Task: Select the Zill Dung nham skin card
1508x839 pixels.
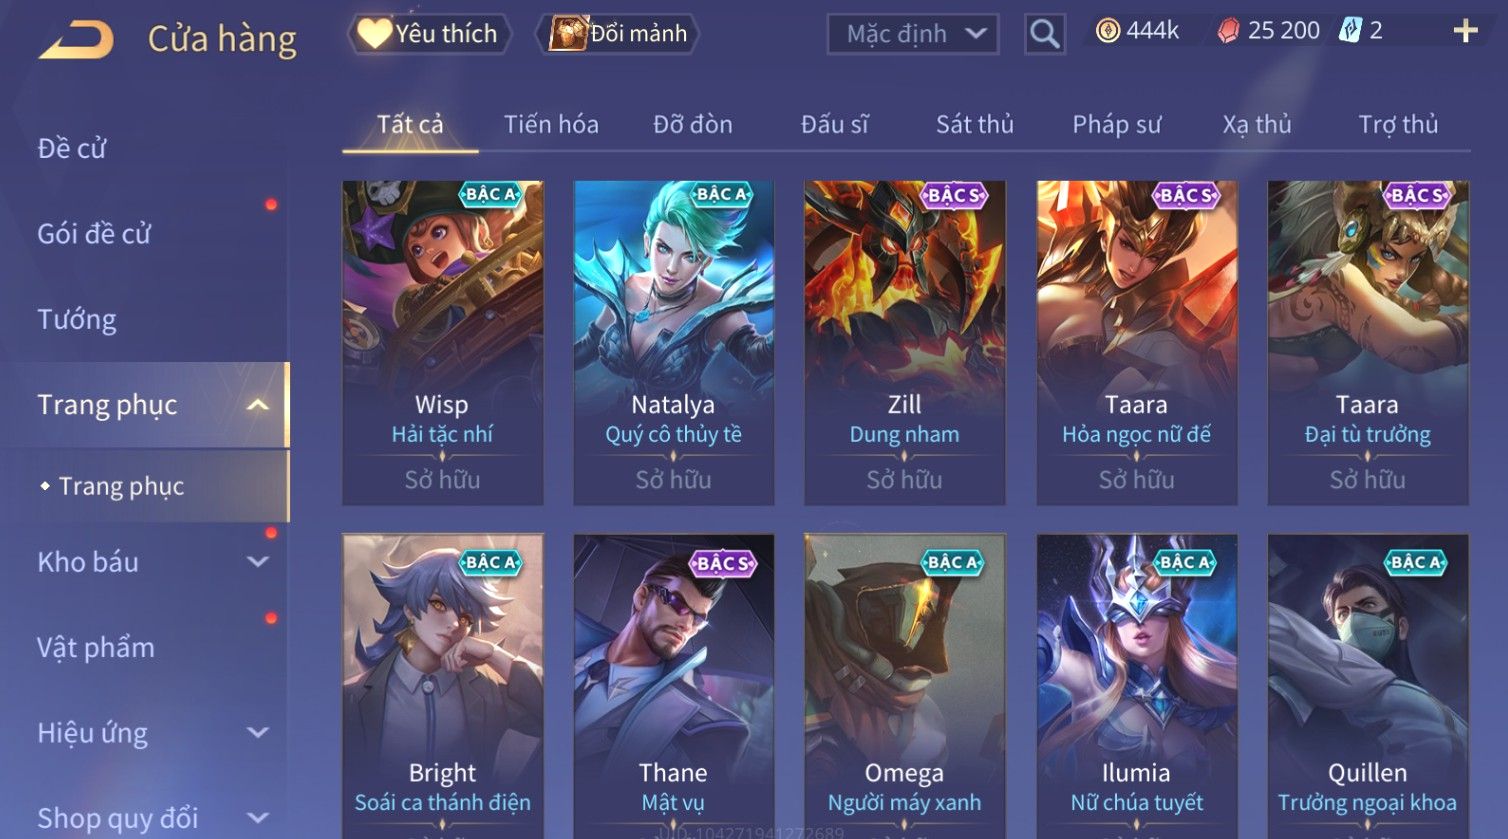Action: pos(904,343)
